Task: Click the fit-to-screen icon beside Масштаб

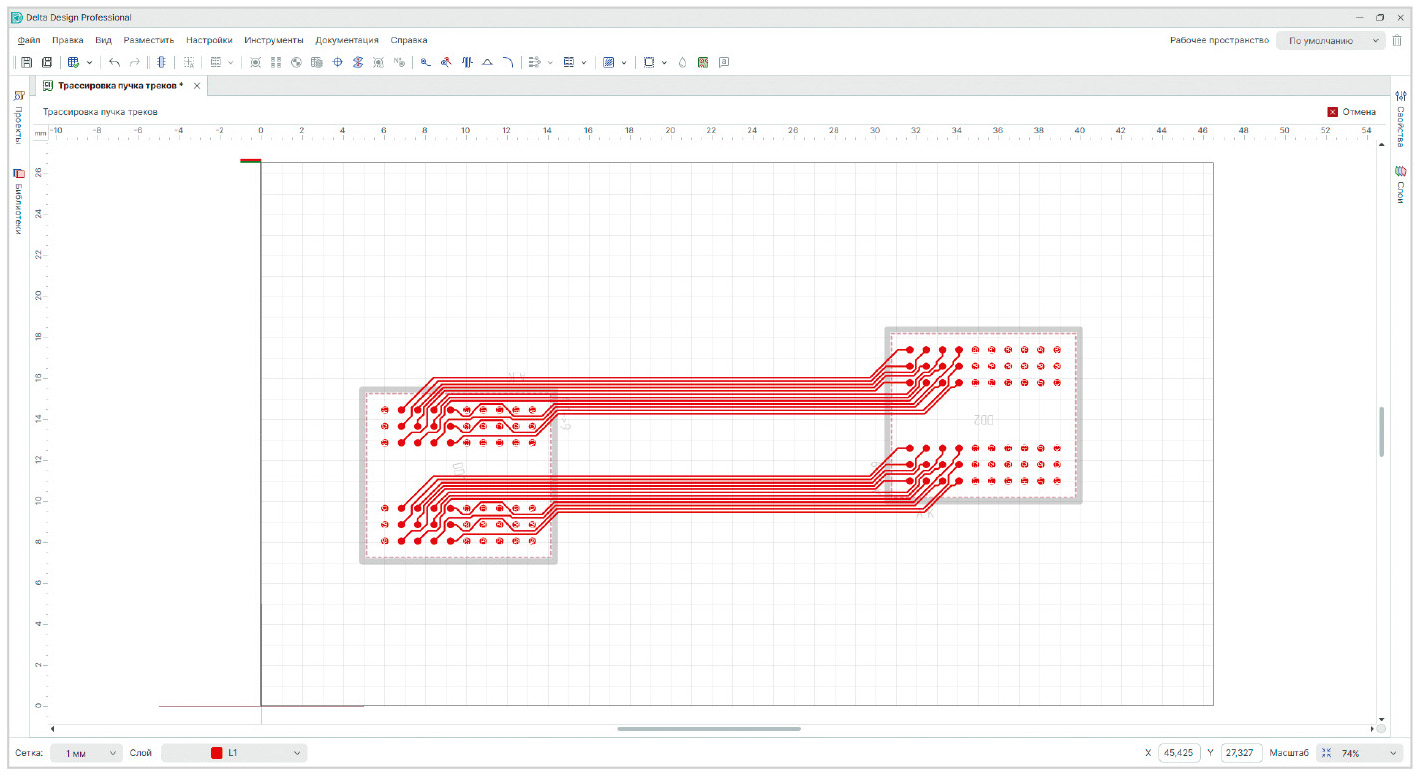Action: (1326, 753)
